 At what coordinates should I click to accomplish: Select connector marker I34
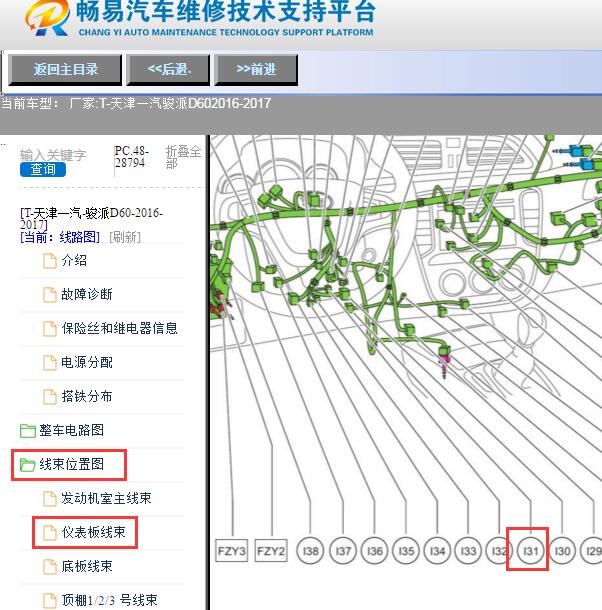click(437, 551)
